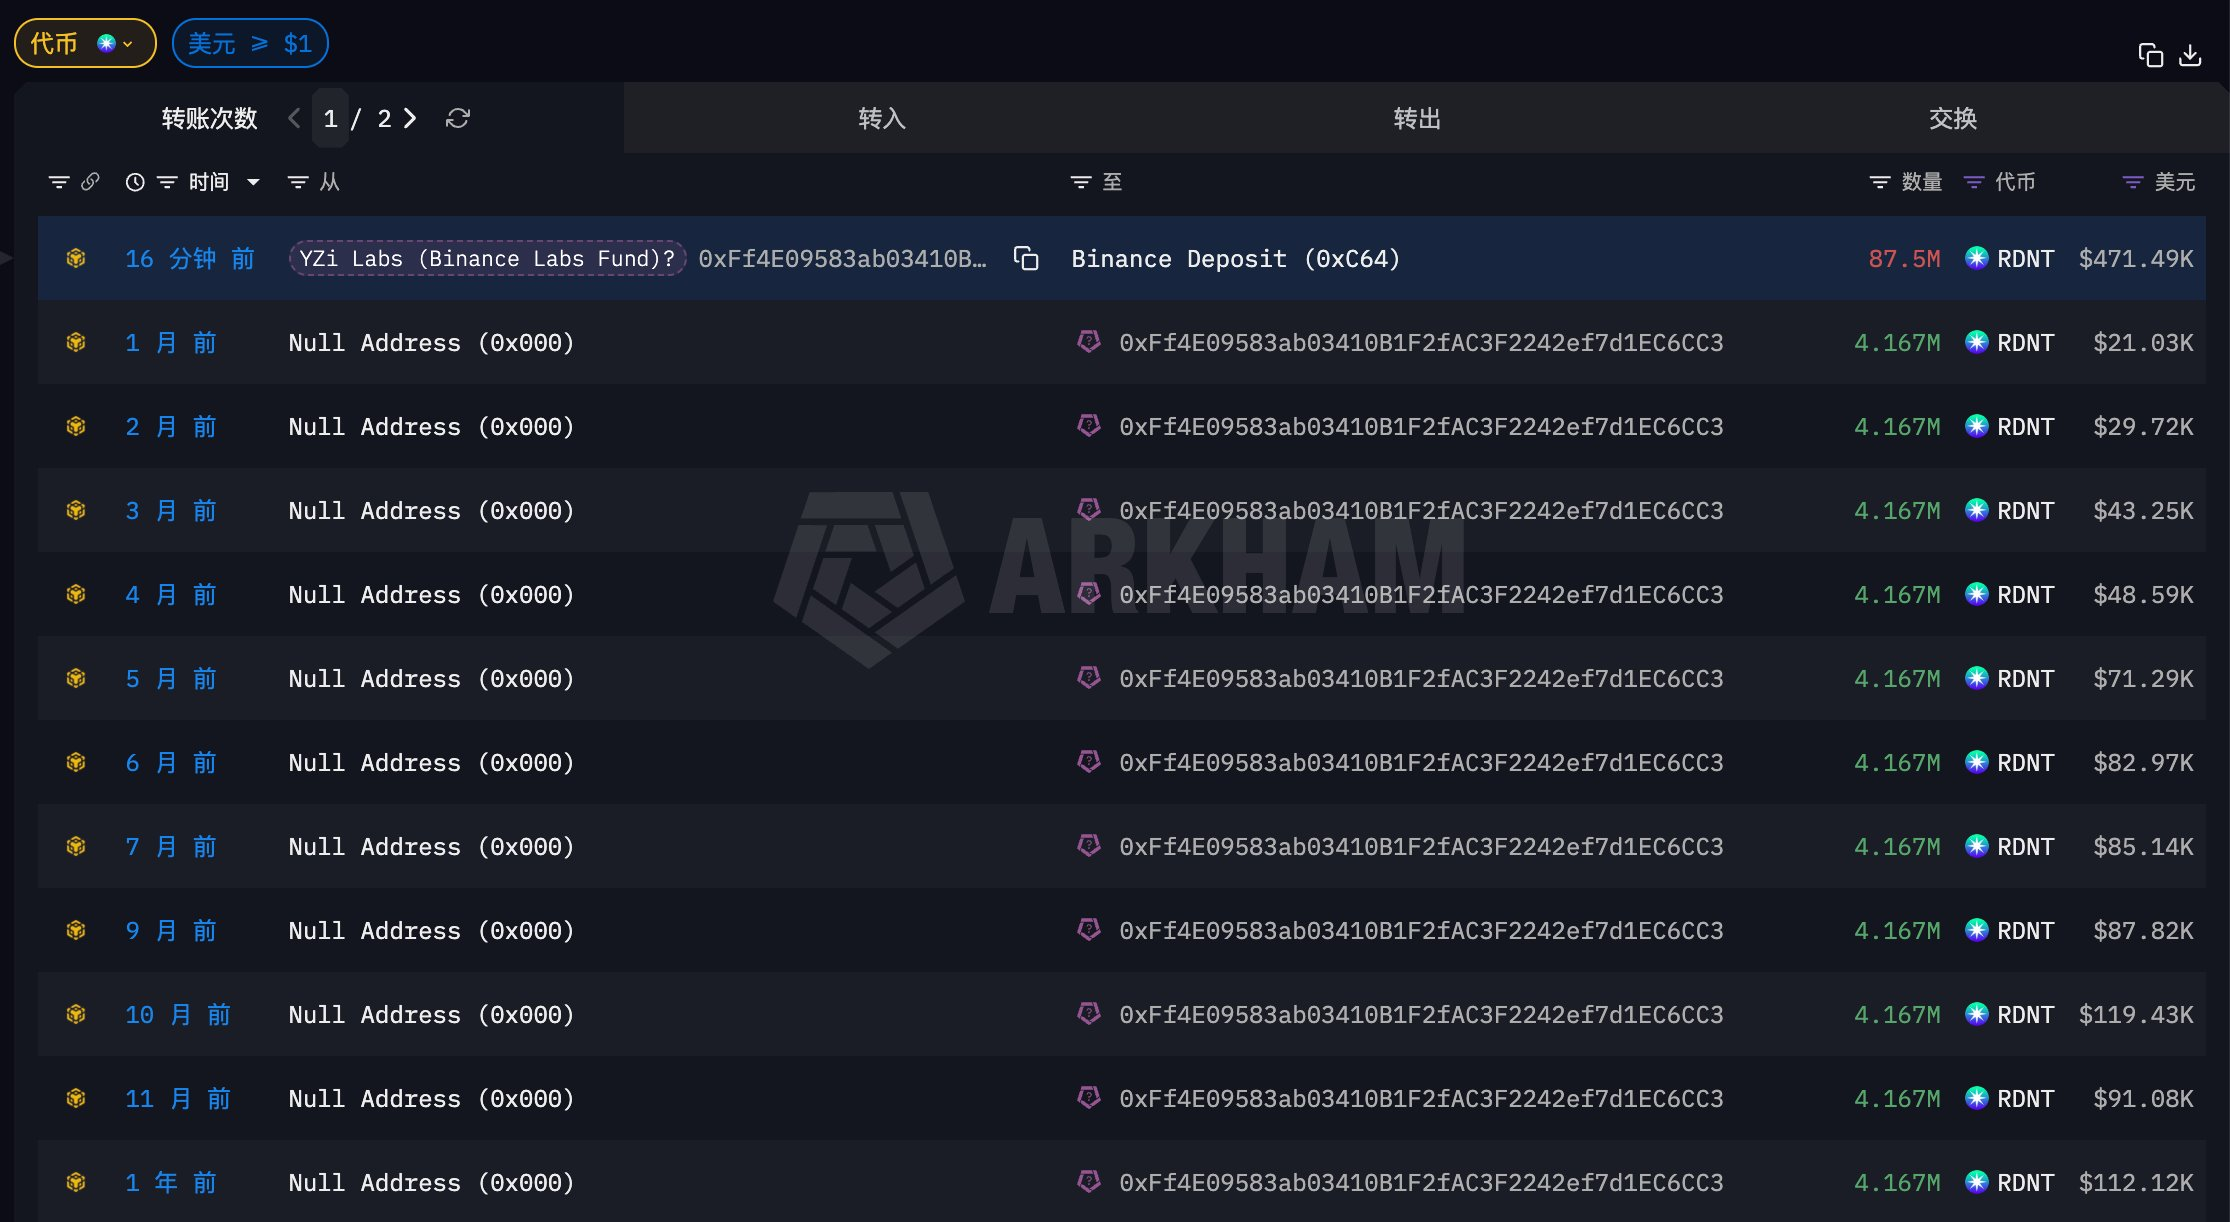Expand the 时间 sort dropdown arrow
This screenshot has height=1222, width=2230.
[253, 182]
